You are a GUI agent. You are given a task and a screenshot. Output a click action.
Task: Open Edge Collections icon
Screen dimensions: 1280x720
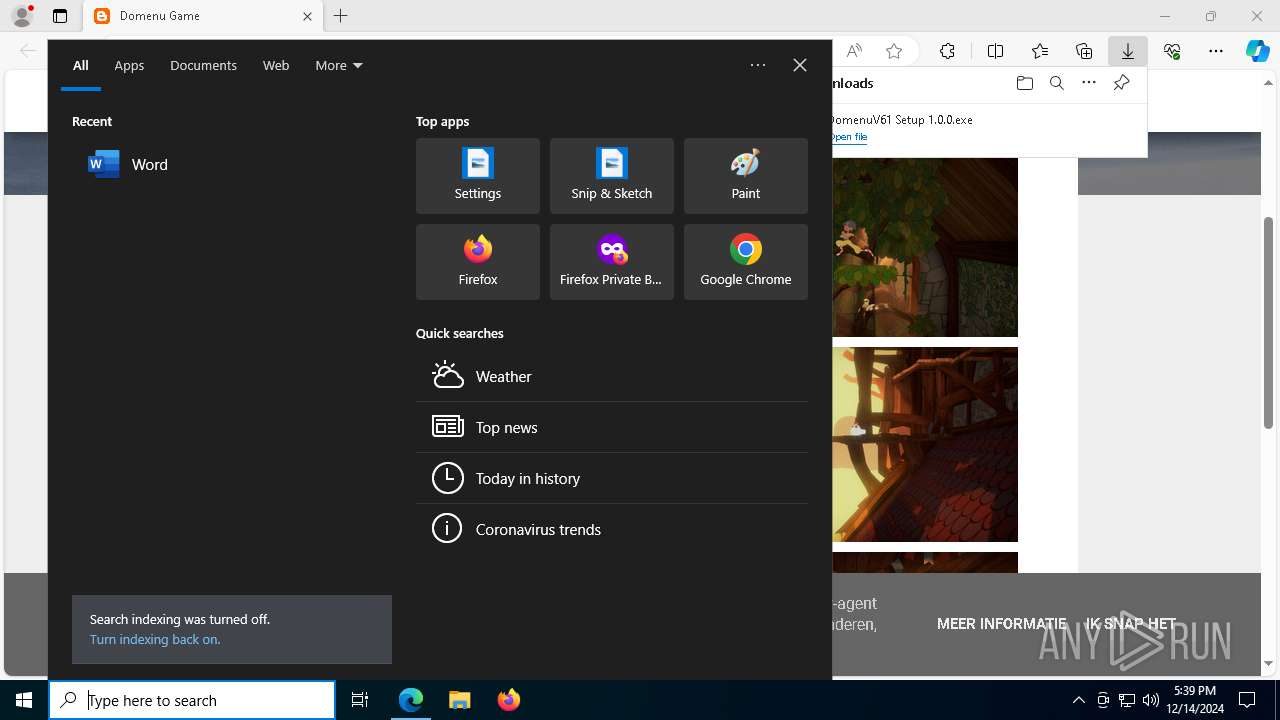coord(1084,51)
